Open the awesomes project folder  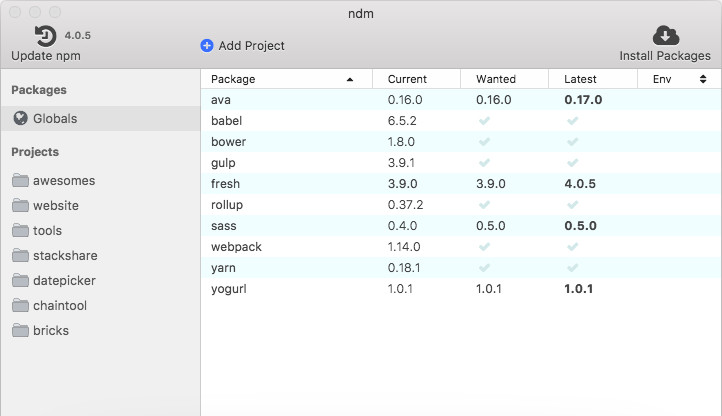(x=63, y=181)
